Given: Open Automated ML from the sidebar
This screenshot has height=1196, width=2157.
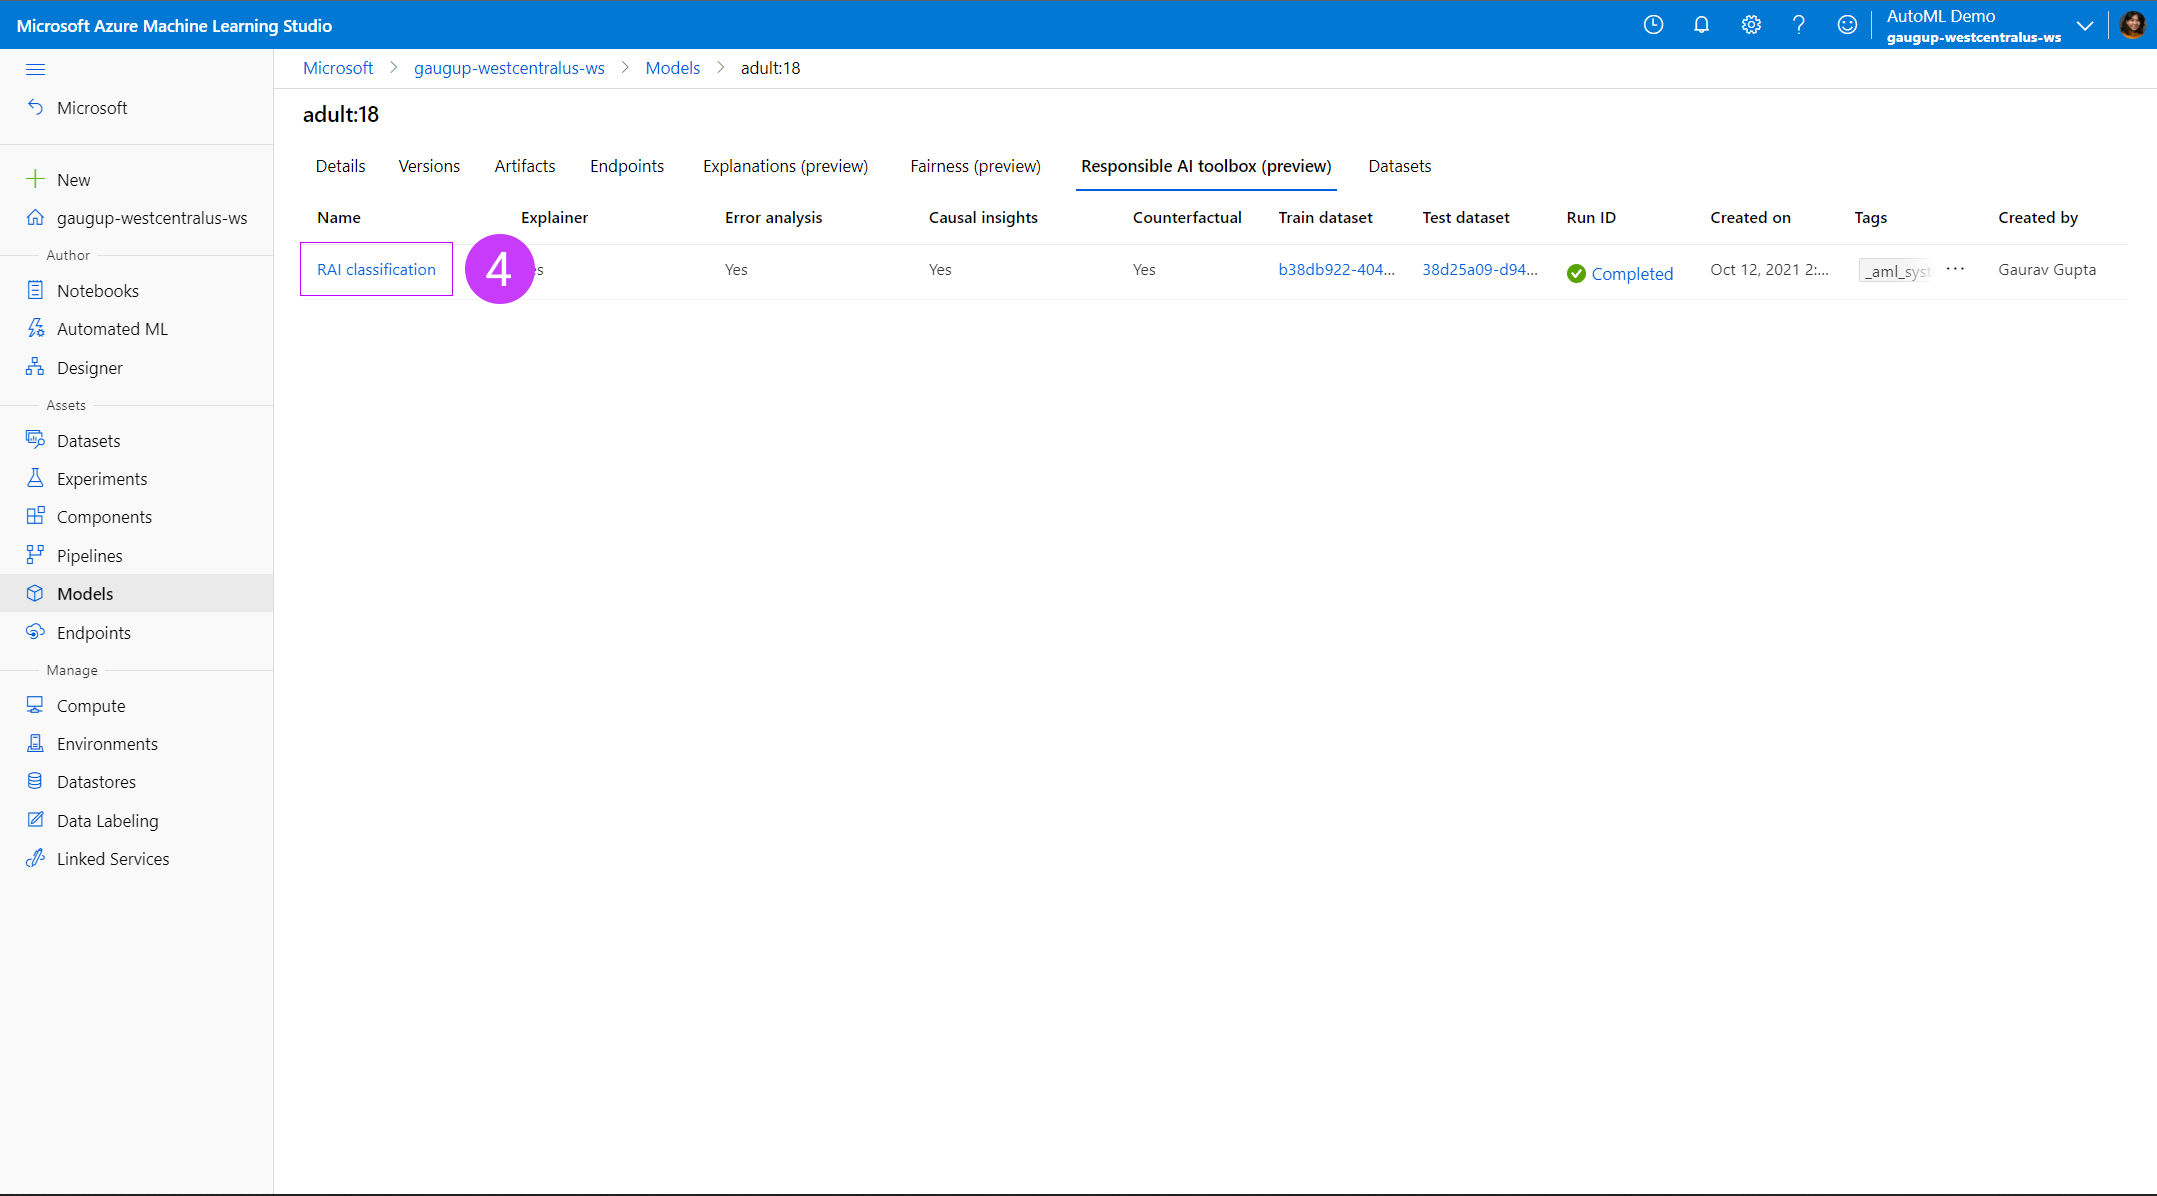Looking at the screenshot, I should [112, 329].
